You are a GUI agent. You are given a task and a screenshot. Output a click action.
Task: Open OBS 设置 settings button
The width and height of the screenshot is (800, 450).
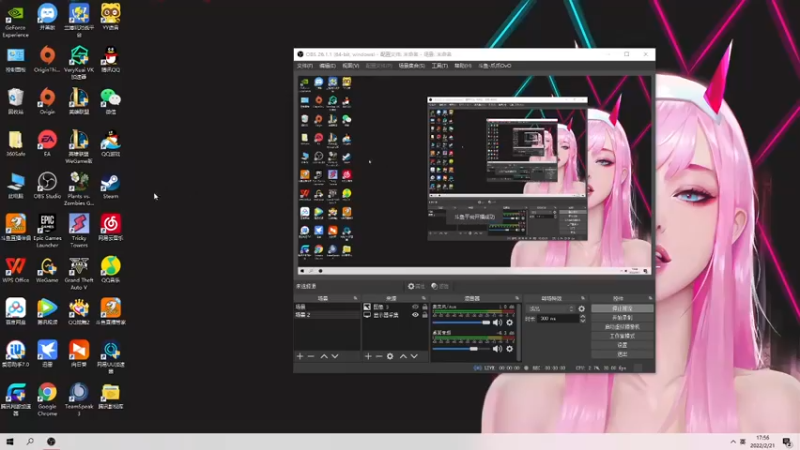pos(622,345)
